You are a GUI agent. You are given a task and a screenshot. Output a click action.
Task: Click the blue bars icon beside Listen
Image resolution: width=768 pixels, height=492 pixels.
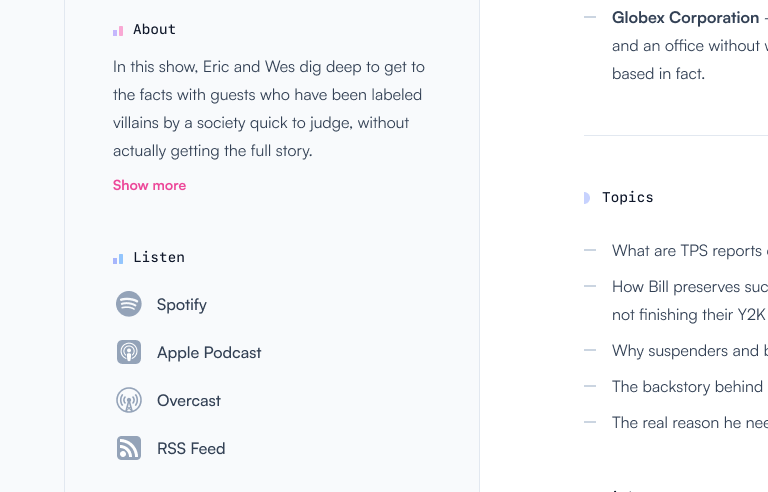click(x=118, y=258)
